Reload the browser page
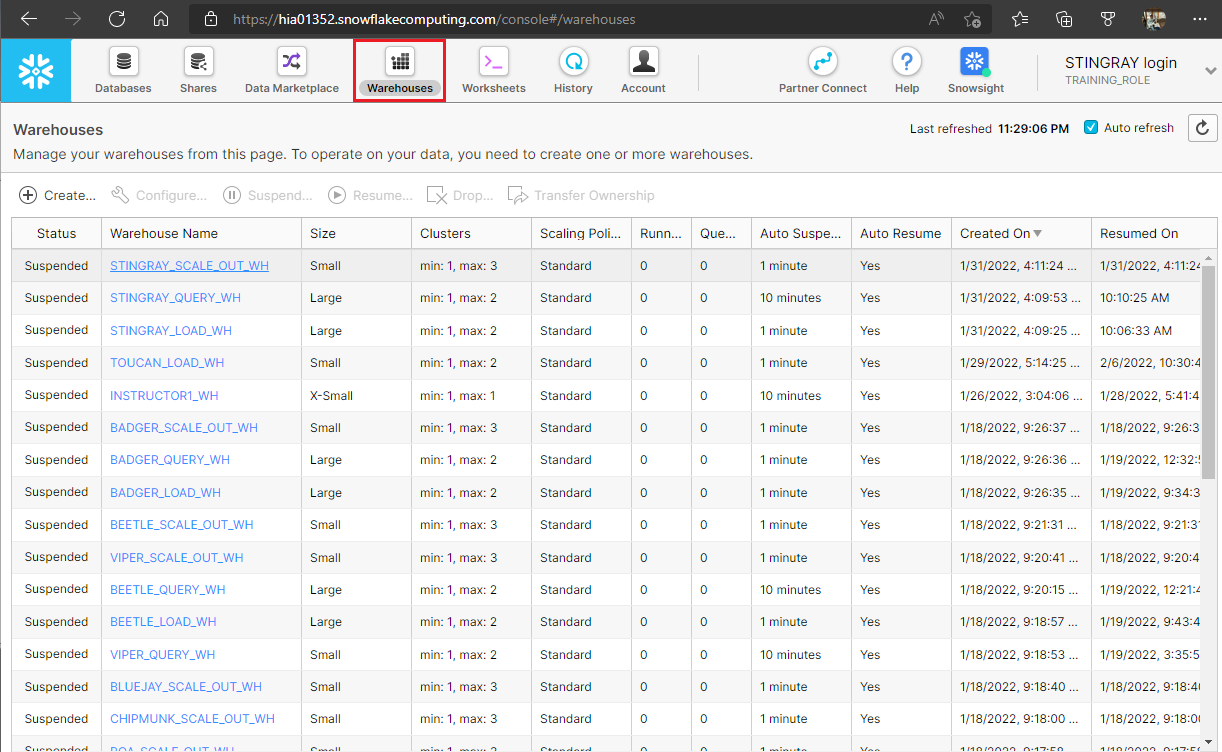Viewport: 1222px width, 752px height. pyautogui.click(x=117, y=19)
